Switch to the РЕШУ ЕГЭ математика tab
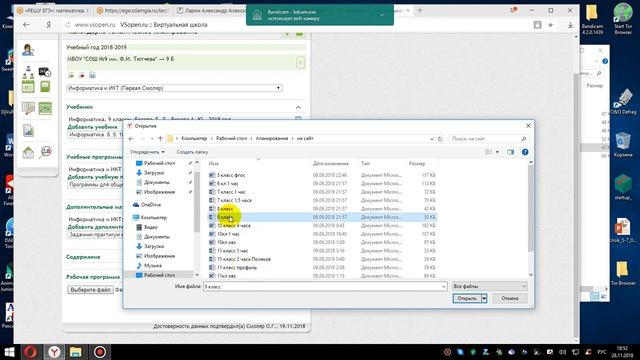Viewport: 640px width, 360px height. click(53, 11)
